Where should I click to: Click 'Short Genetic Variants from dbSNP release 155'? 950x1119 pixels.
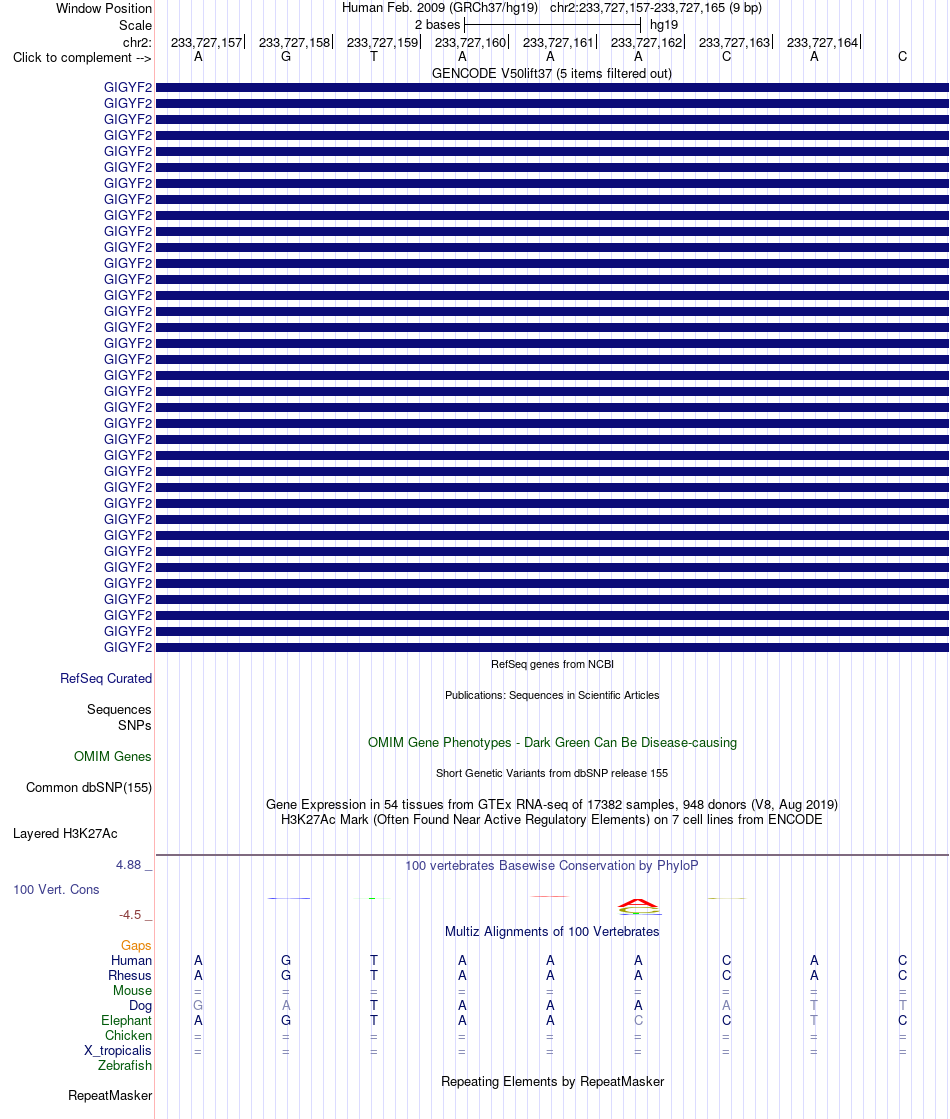552,773
